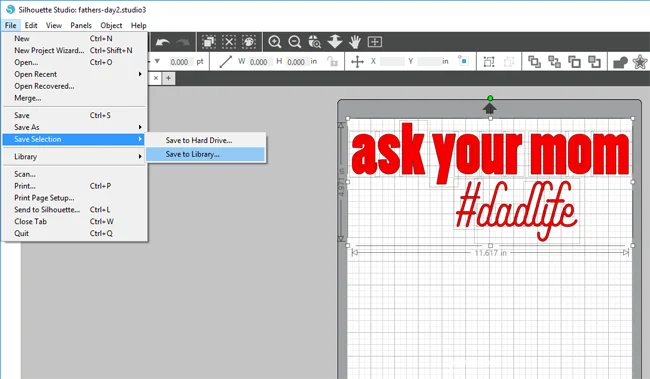Select the Zoom Selection tool
Screen dimensions: 650x379
(x=315, y=41)
